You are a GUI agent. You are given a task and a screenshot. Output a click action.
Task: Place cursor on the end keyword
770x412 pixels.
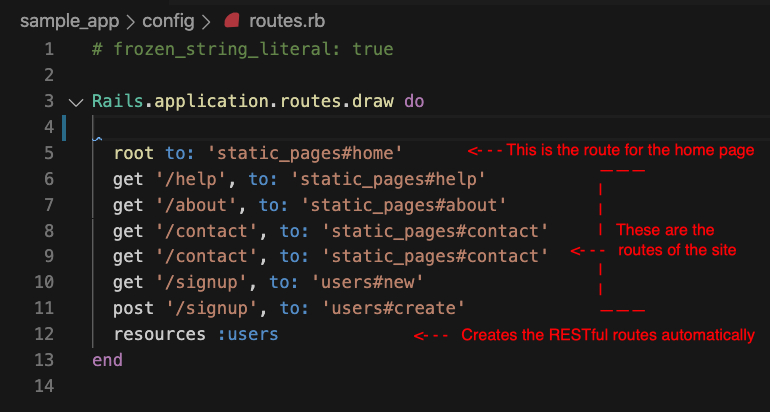(107, 359)
